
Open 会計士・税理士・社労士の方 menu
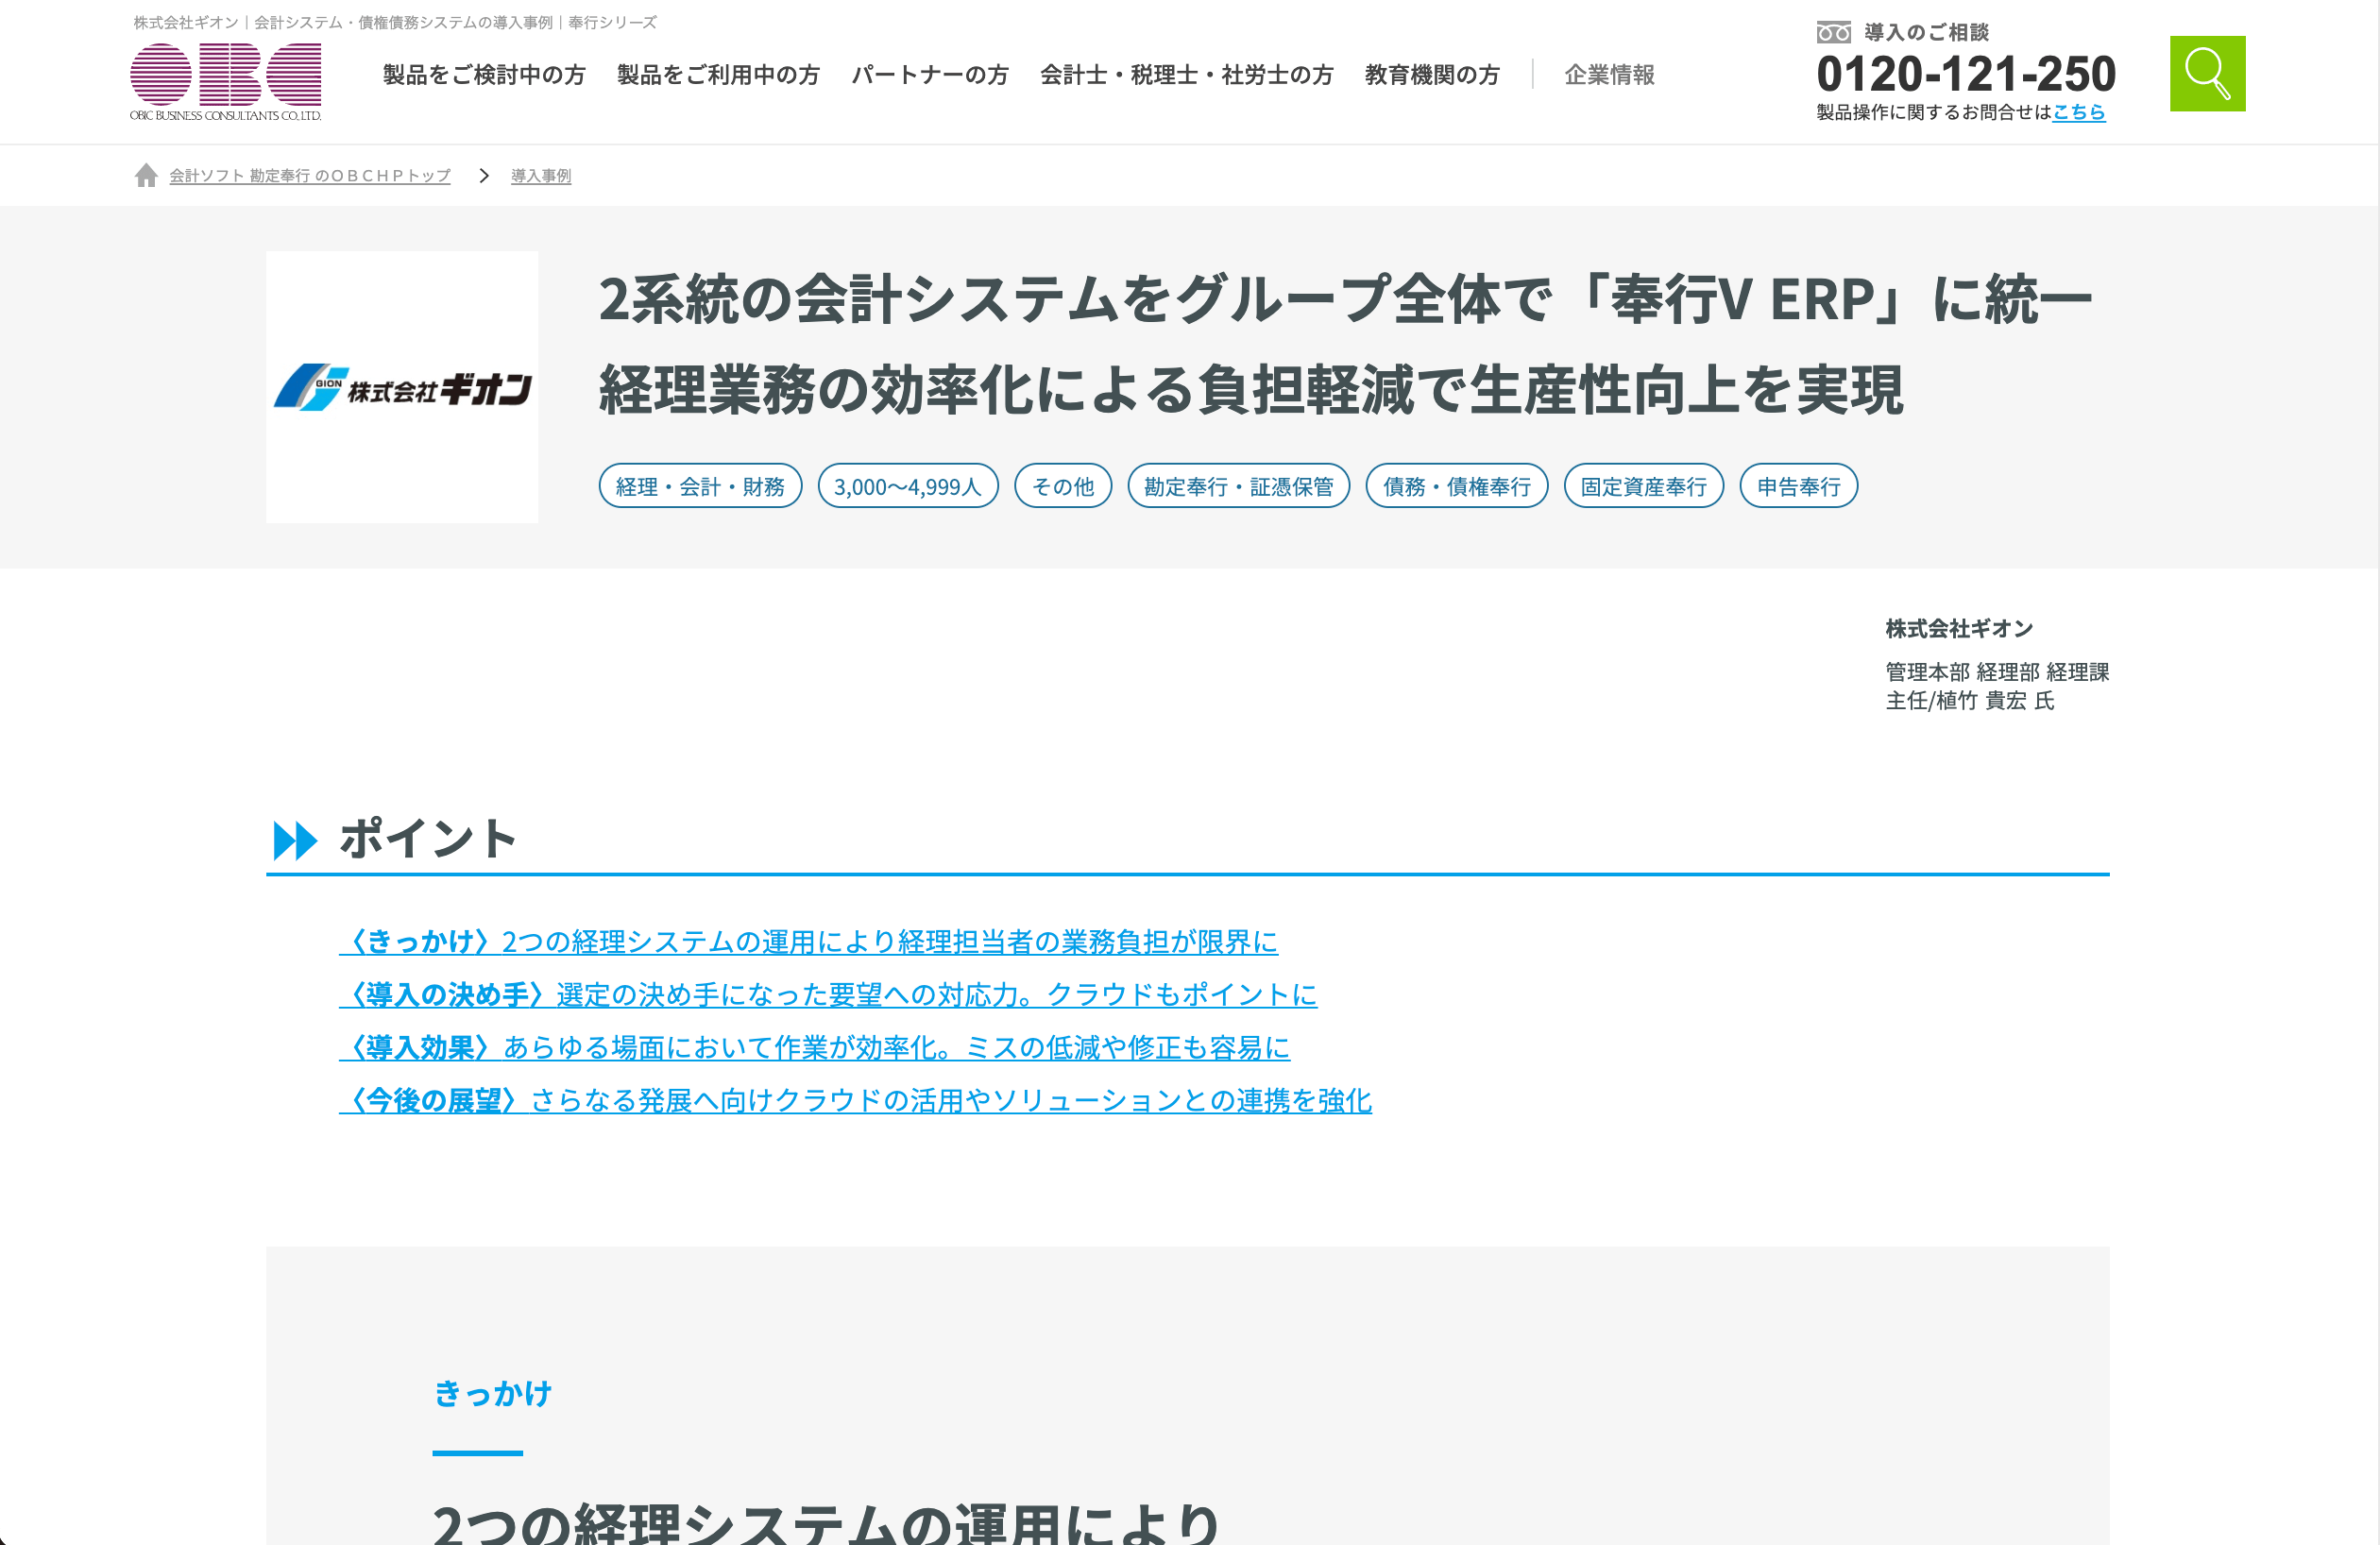point(1186,75)
